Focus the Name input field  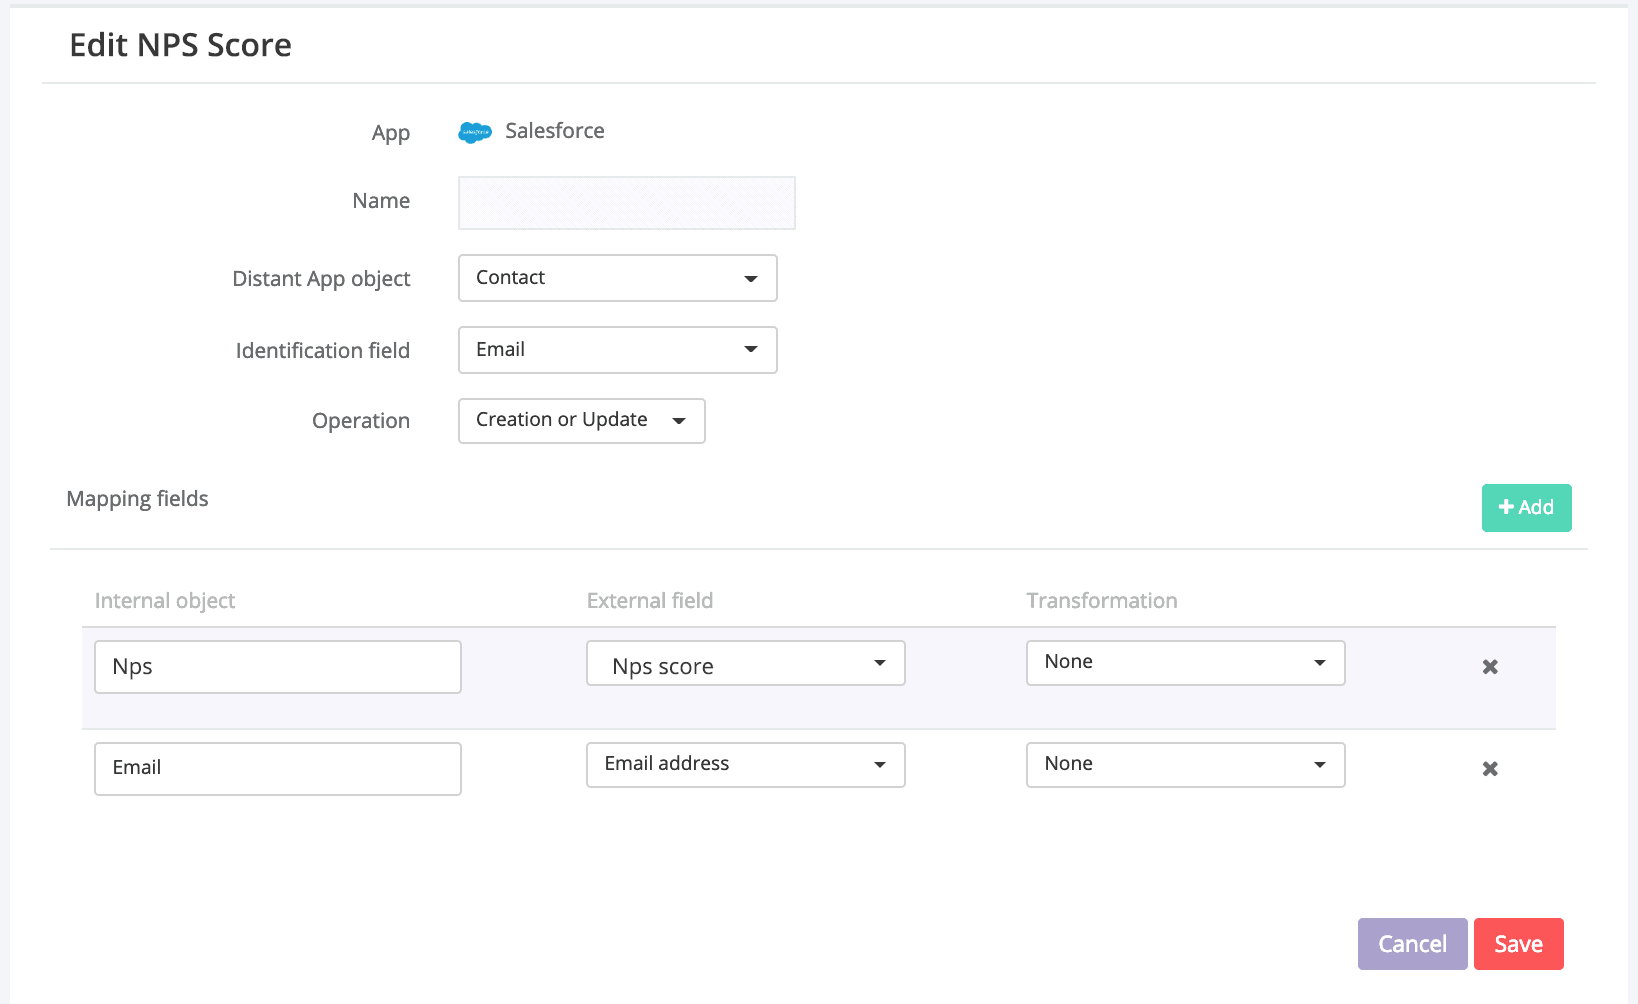(x=627, y=203)
